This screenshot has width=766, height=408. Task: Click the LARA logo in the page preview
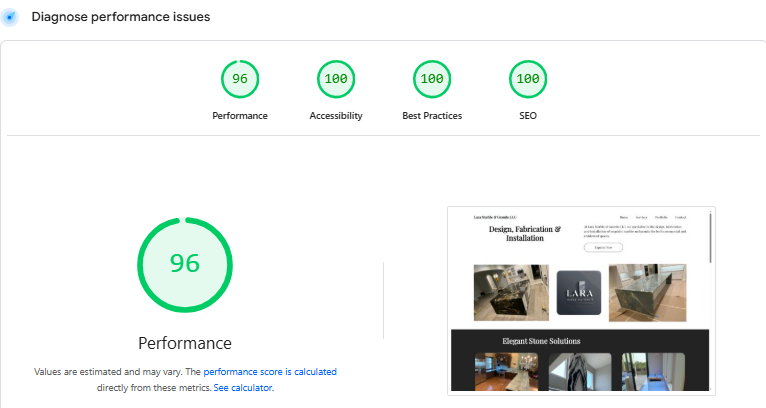pyautogui.click(x=579, y=294)
